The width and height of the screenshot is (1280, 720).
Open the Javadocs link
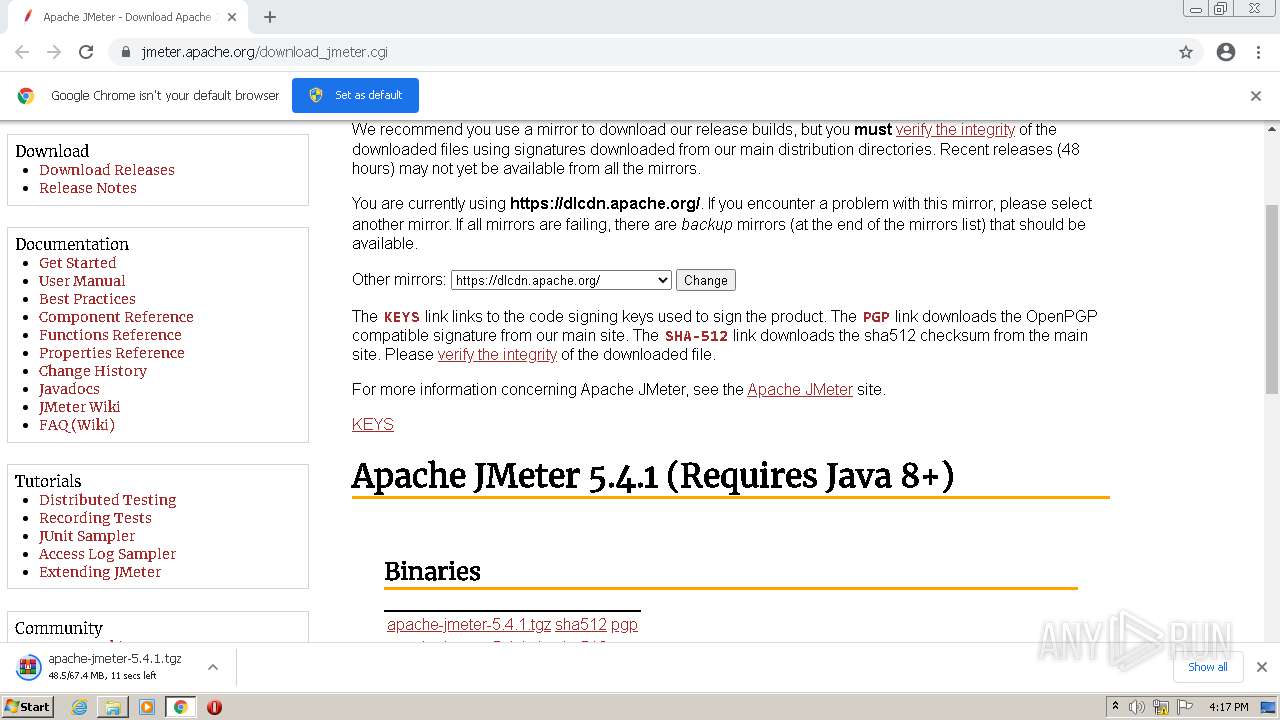pos(69,389)
